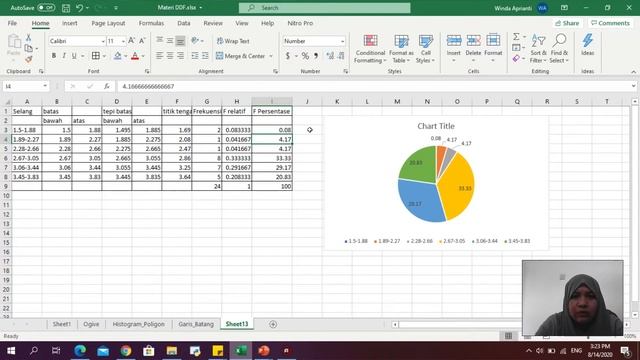Click the formula bar value
640x360 pixels.
pyautogui.click(x=148, y=87)
